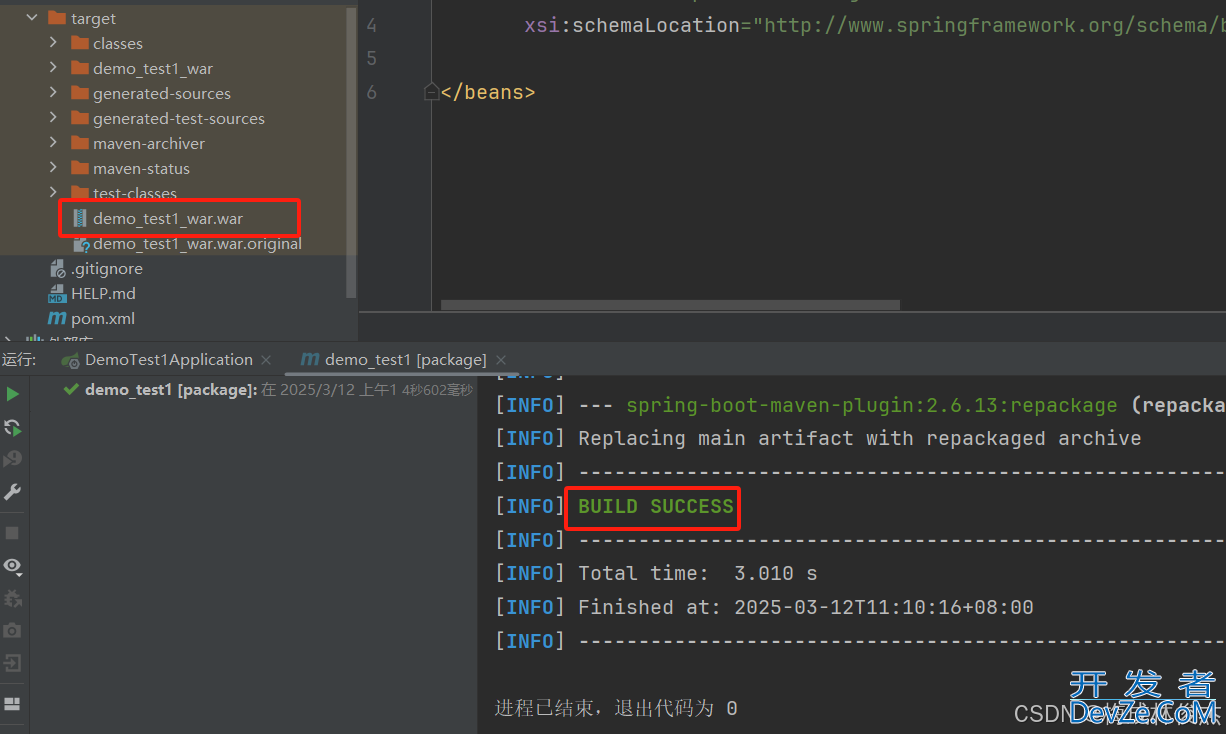Image resolution: width=1226 pixels, height=734 pixels.
Task: Click the .gitignore file icon
Action: coord(58,268)
